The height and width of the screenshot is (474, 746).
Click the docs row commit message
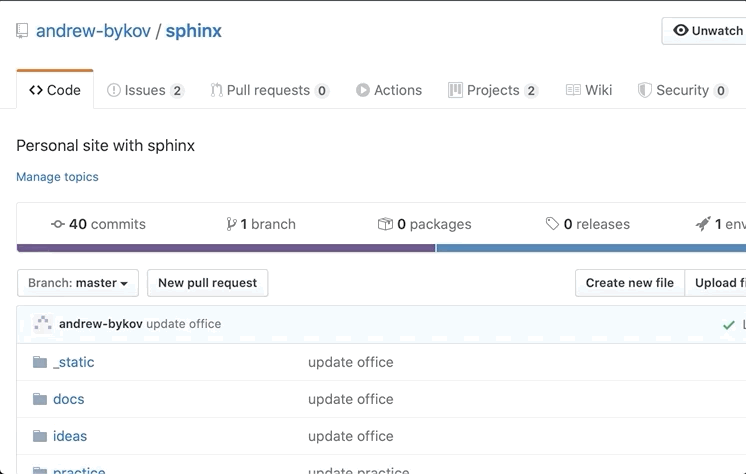[x=351, y=399]
